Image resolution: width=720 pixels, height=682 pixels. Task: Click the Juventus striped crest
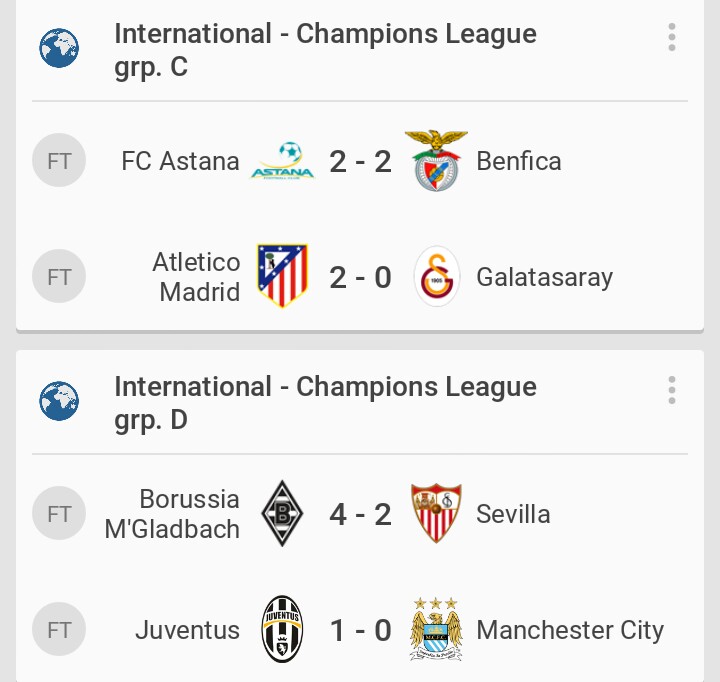coord(282,630)
